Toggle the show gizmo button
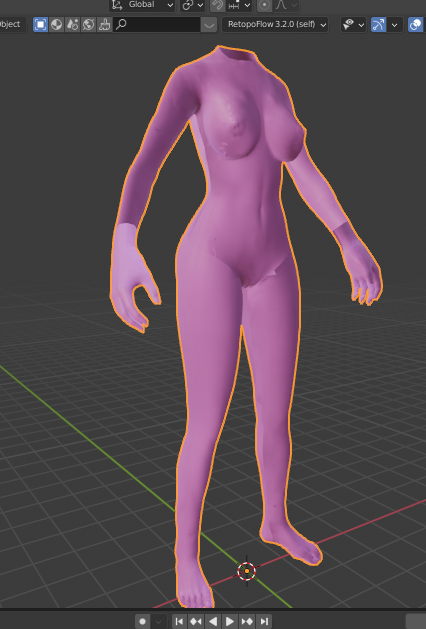This screenshot has width=426, height=629. (x=379, y=24)
